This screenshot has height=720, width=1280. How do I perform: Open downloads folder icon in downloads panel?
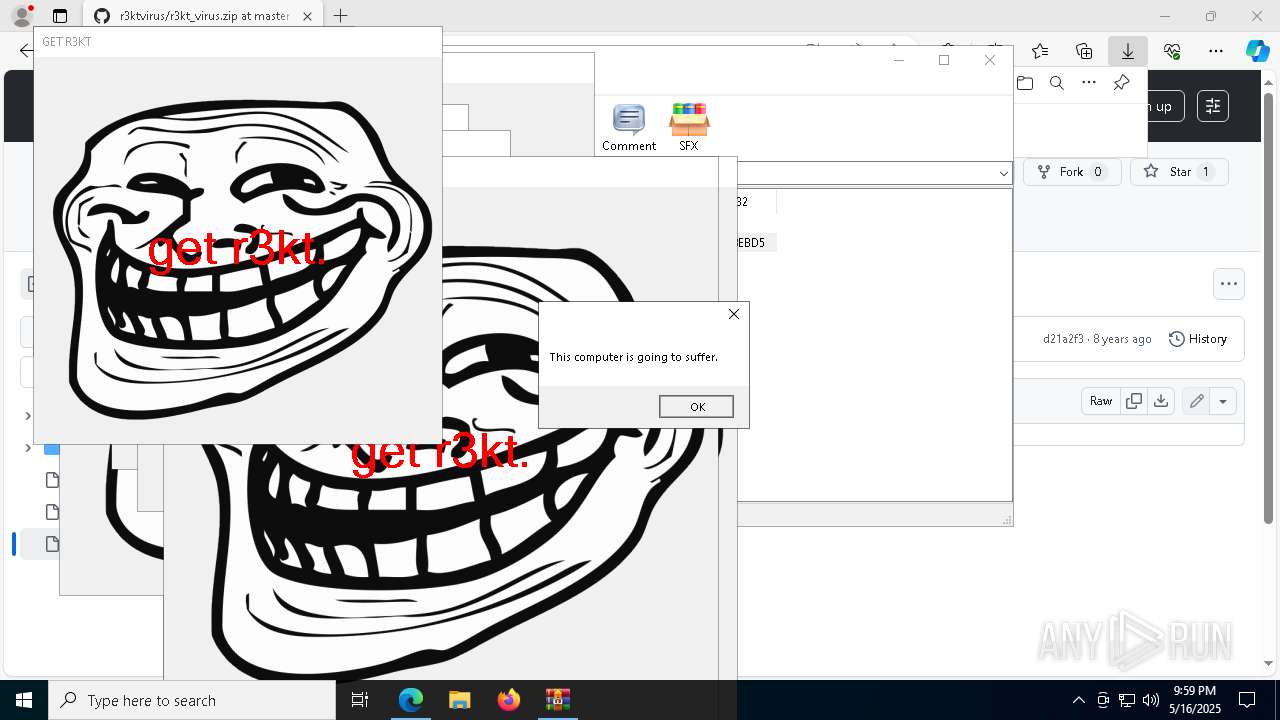click(1025, 83)
